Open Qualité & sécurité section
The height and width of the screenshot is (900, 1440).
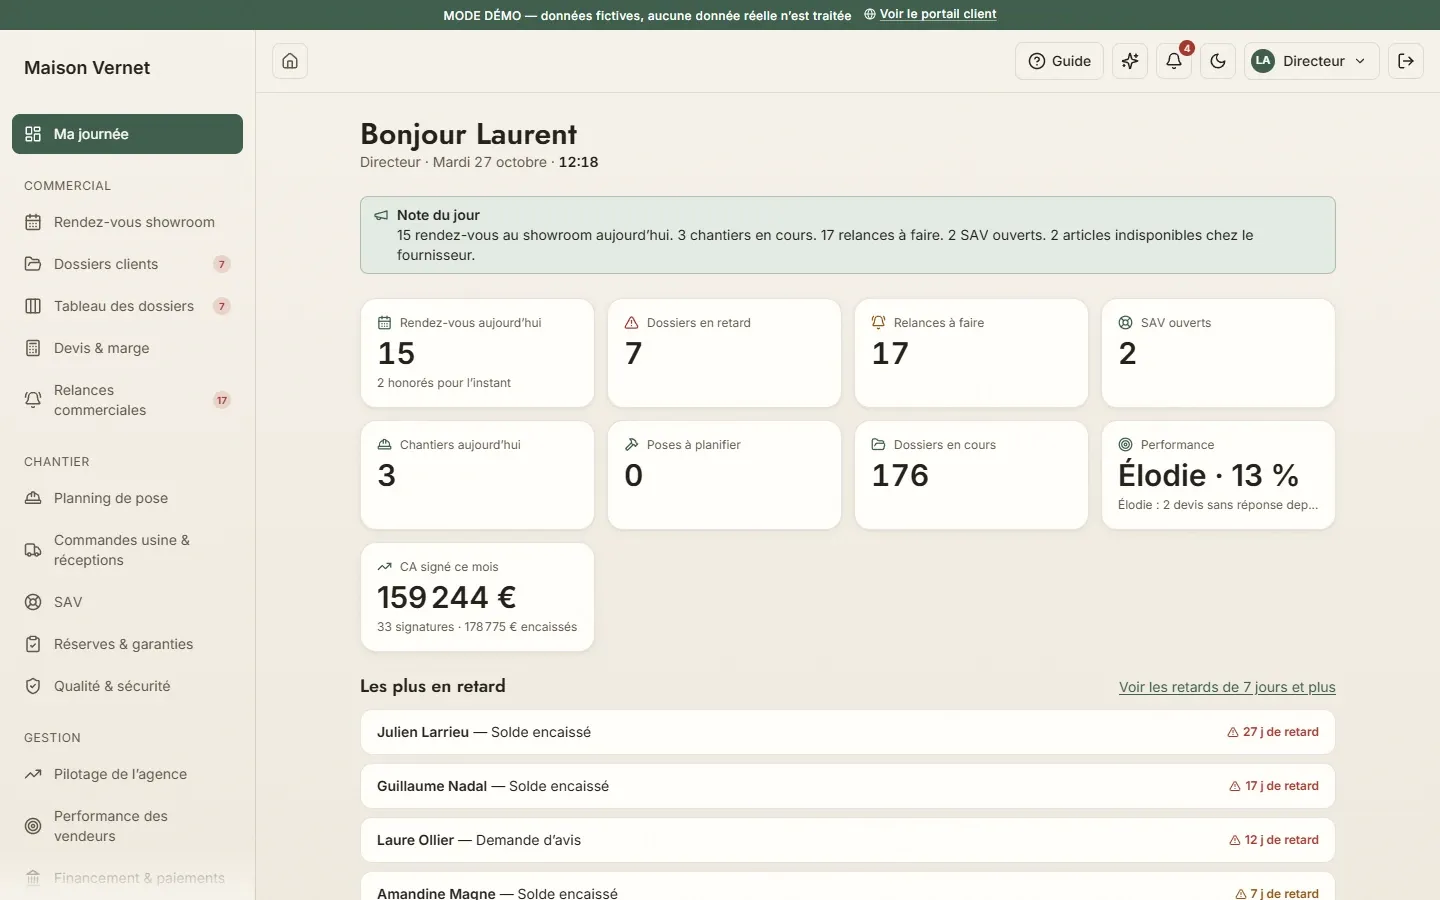point(127,686)
